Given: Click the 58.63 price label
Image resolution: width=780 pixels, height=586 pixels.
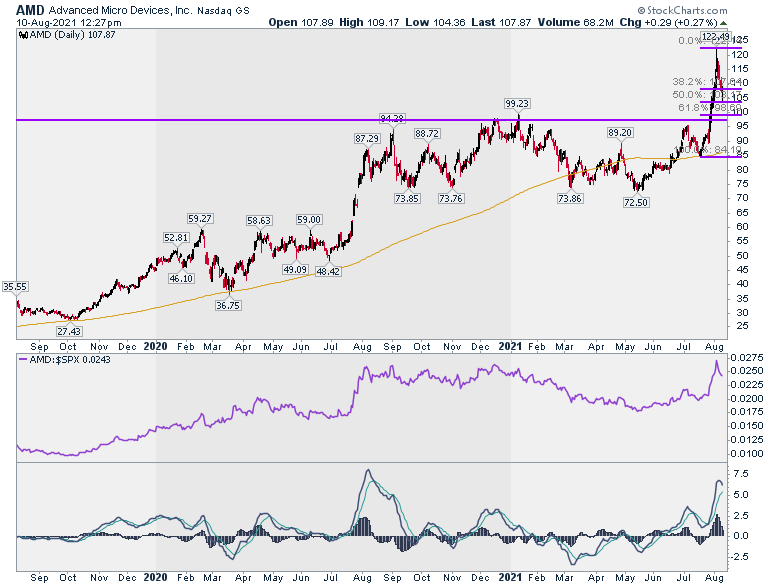Looking at the screenshot, I should click(259, 220).
